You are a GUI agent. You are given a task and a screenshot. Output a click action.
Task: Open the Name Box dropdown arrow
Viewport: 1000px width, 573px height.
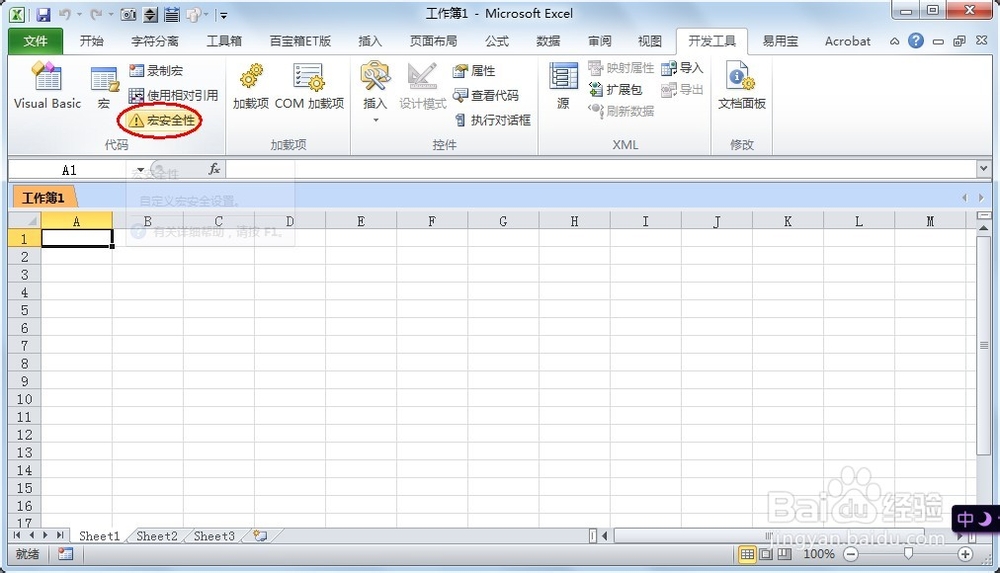click(140, 170)
